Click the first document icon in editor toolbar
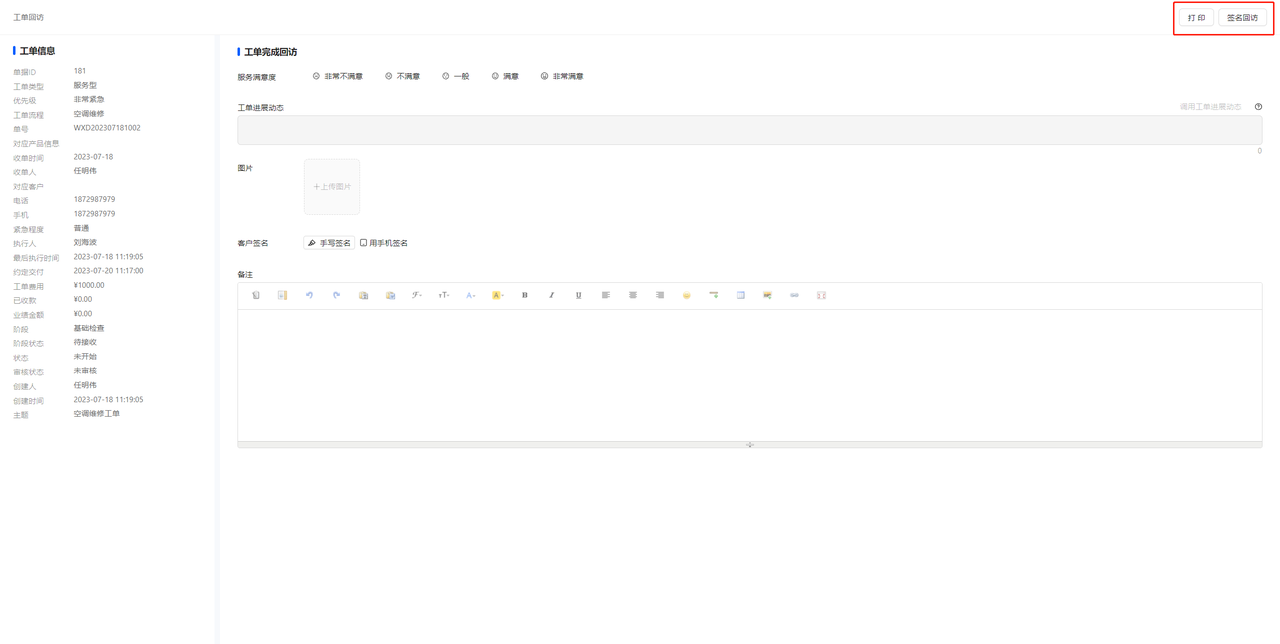Image resolution: width=1280 pixels, height=644 pixels. 256,295
